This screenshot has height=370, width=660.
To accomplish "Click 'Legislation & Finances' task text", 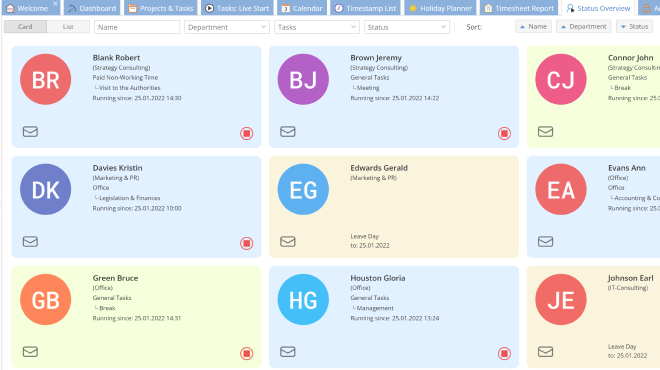I will (x=130, y=198).
